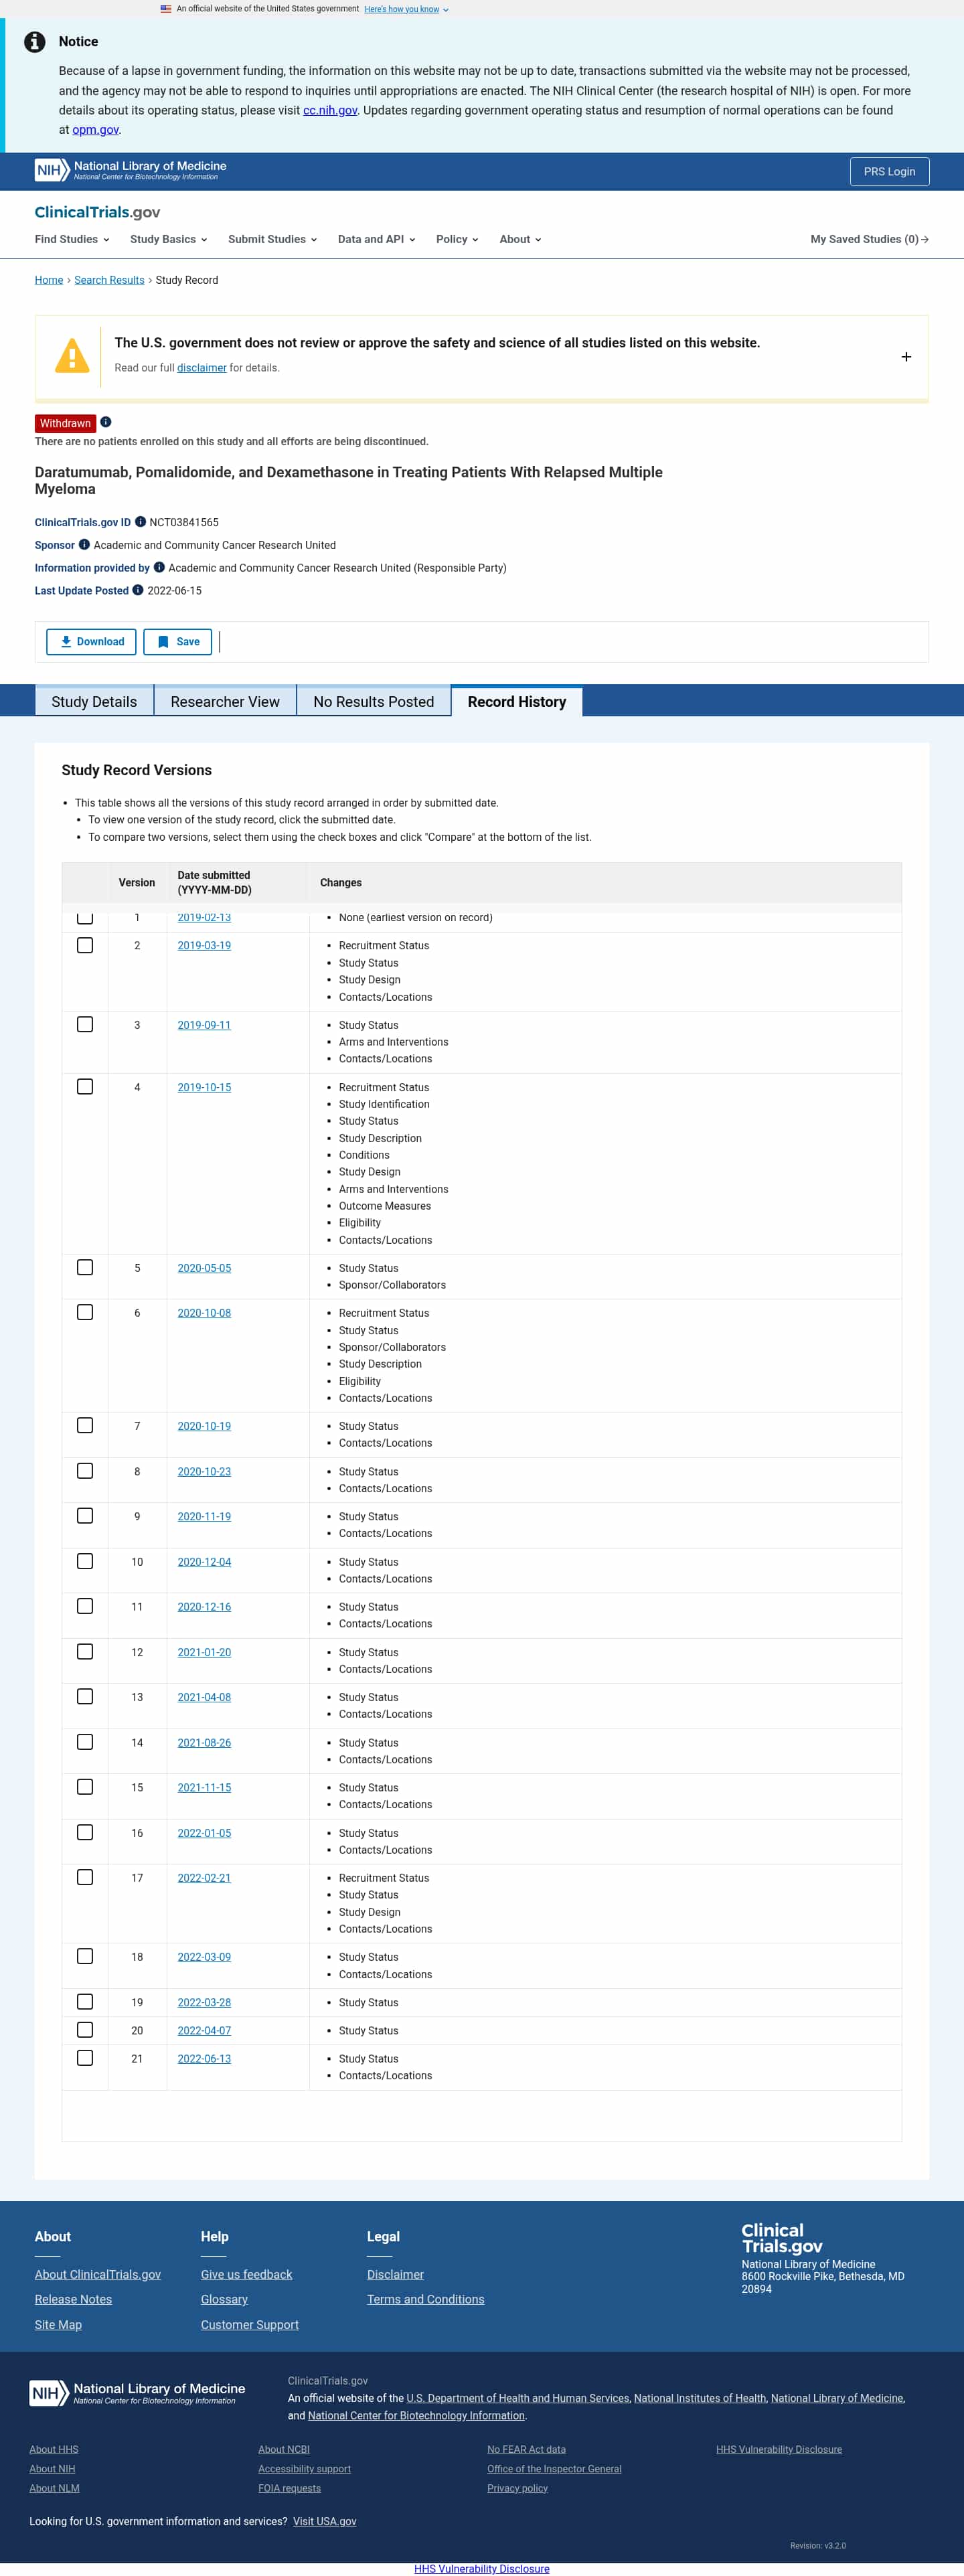Screen dimensions: 964x2576
Task: Switch to the Study Details tab
Action: click(94, 701)
